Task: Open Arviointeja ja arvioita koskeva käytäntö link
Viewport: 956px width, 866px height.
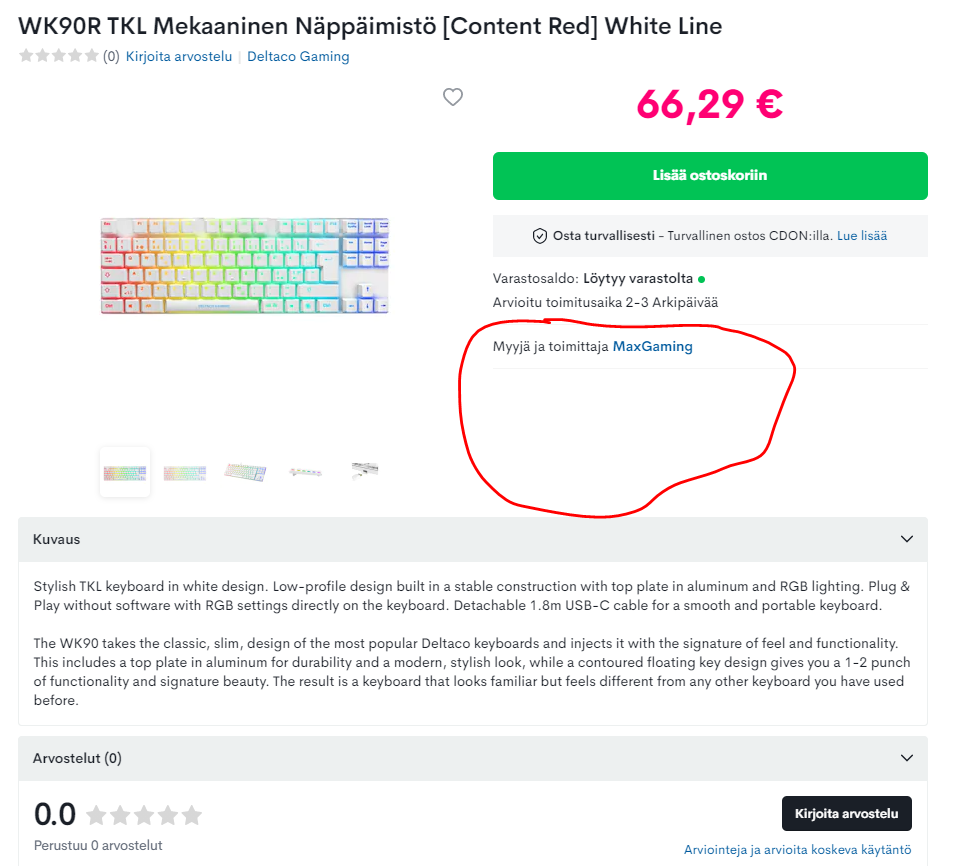Action: 797,850
